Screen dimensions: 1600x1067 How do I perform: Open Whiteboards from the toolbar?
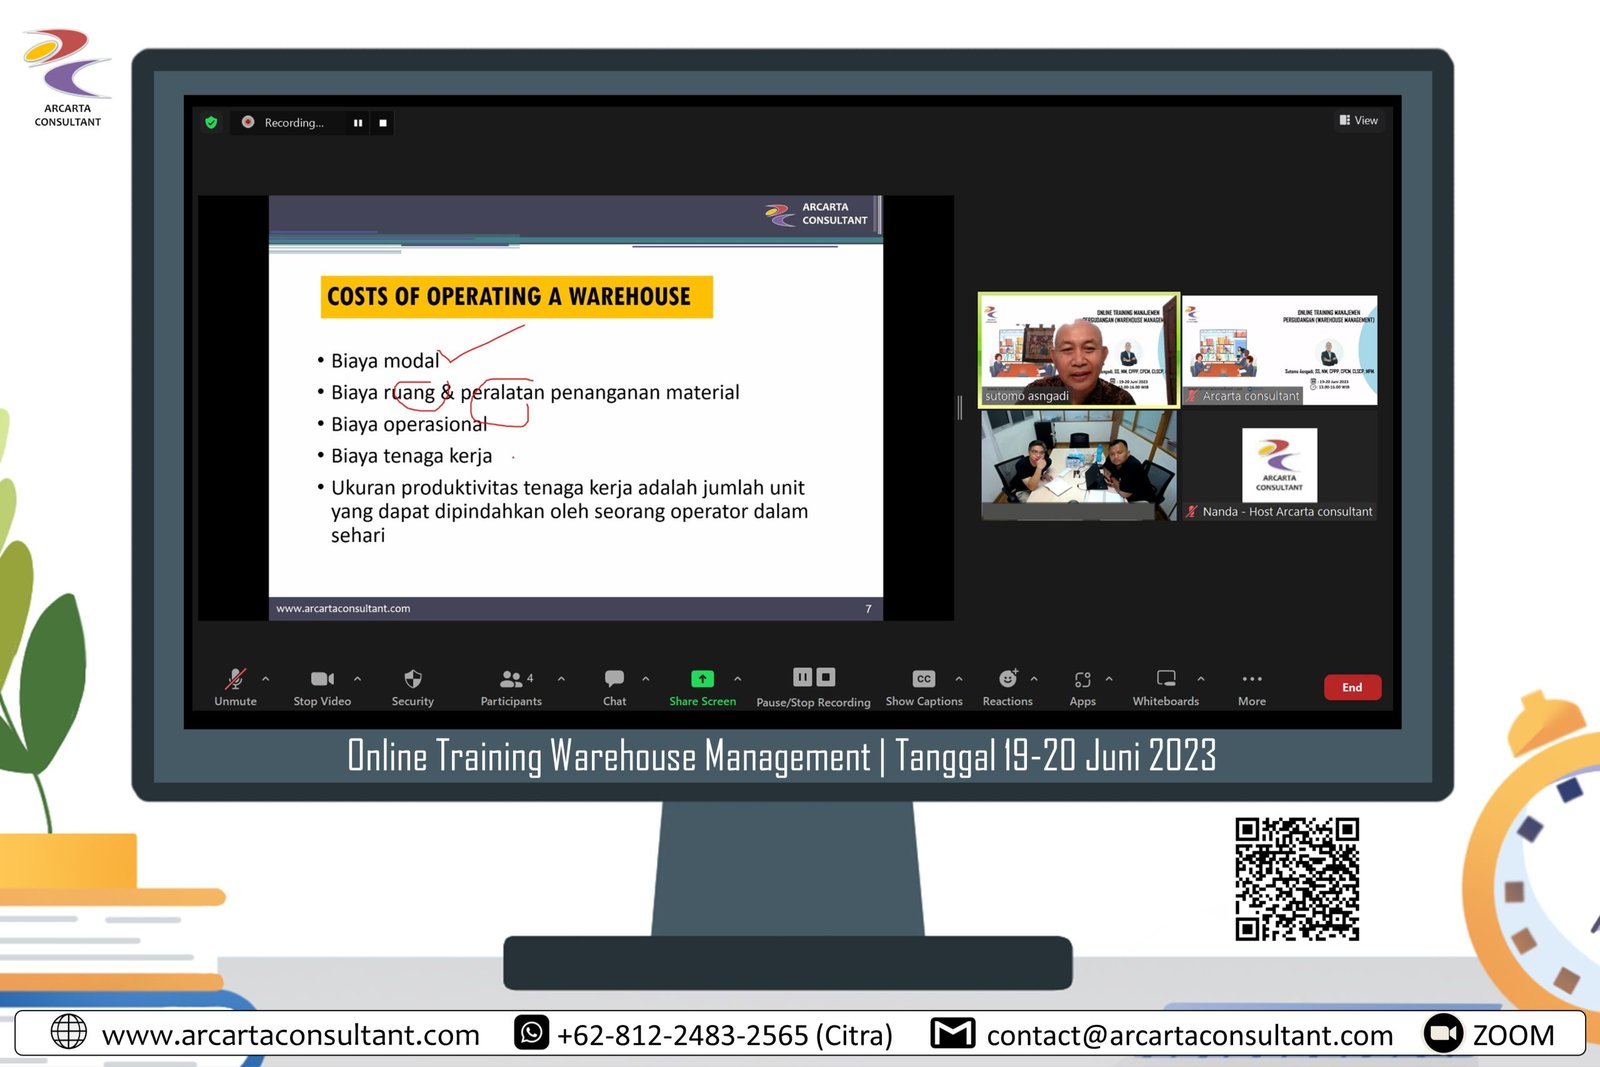pyautogui.click(x=1166, y=680)
